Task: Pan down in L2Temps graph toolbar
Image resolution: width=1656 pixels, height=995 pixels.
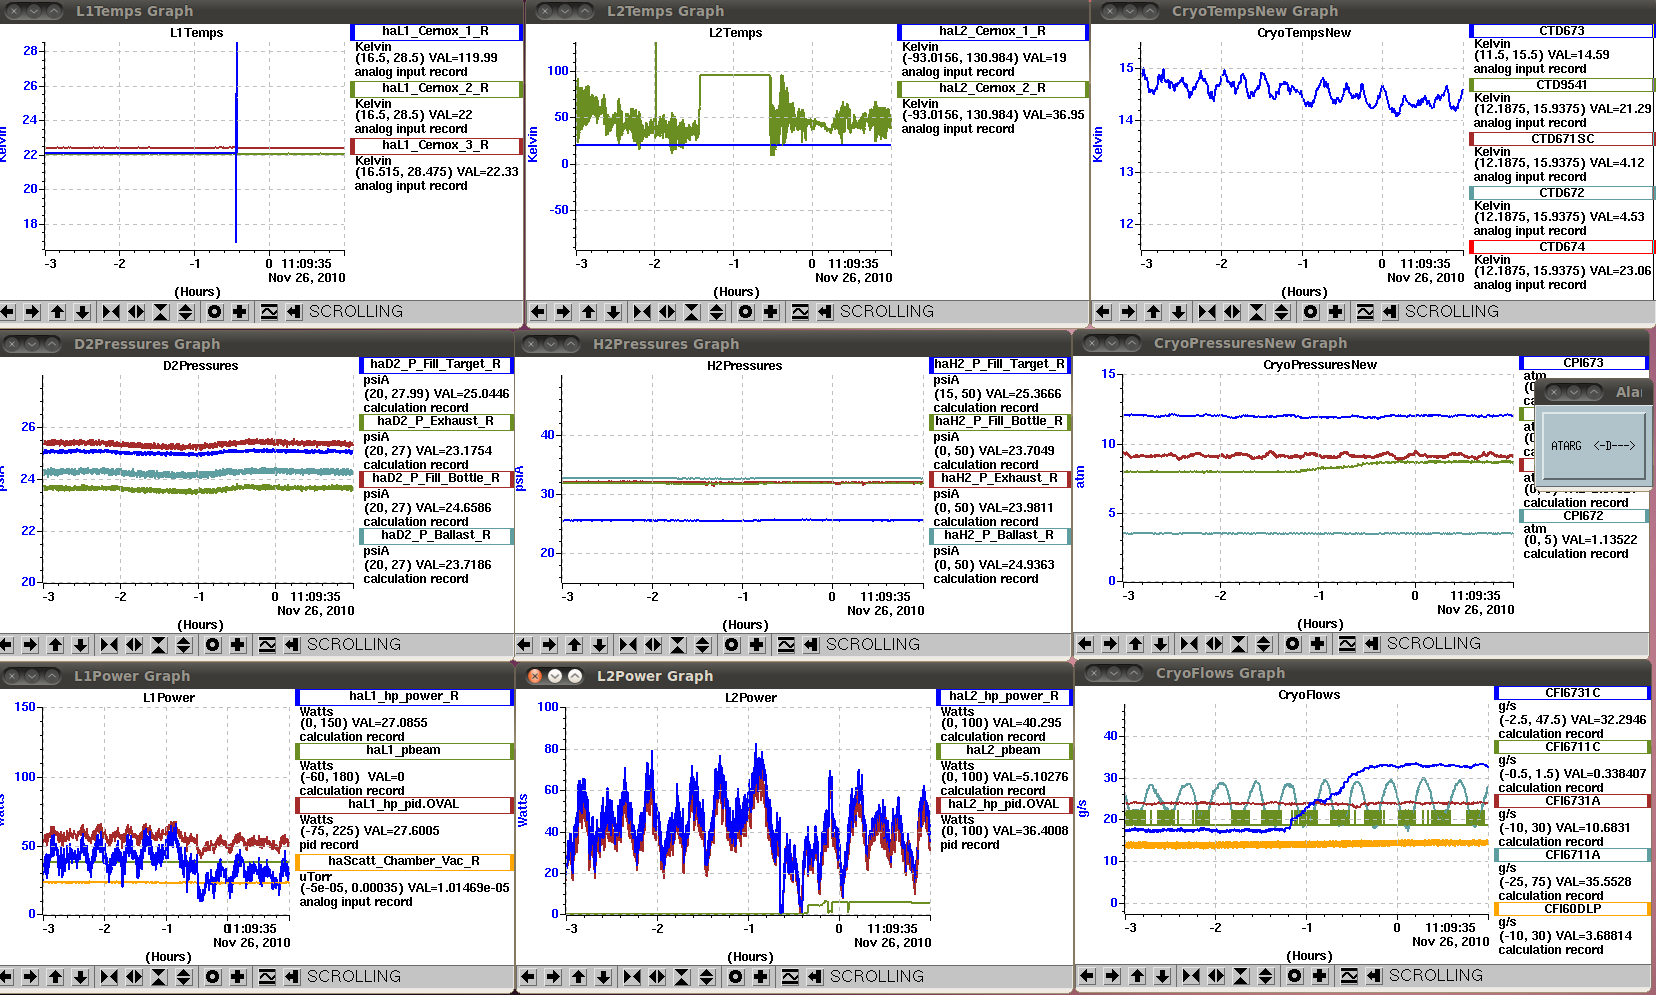Action: click(x=613, y=312)
